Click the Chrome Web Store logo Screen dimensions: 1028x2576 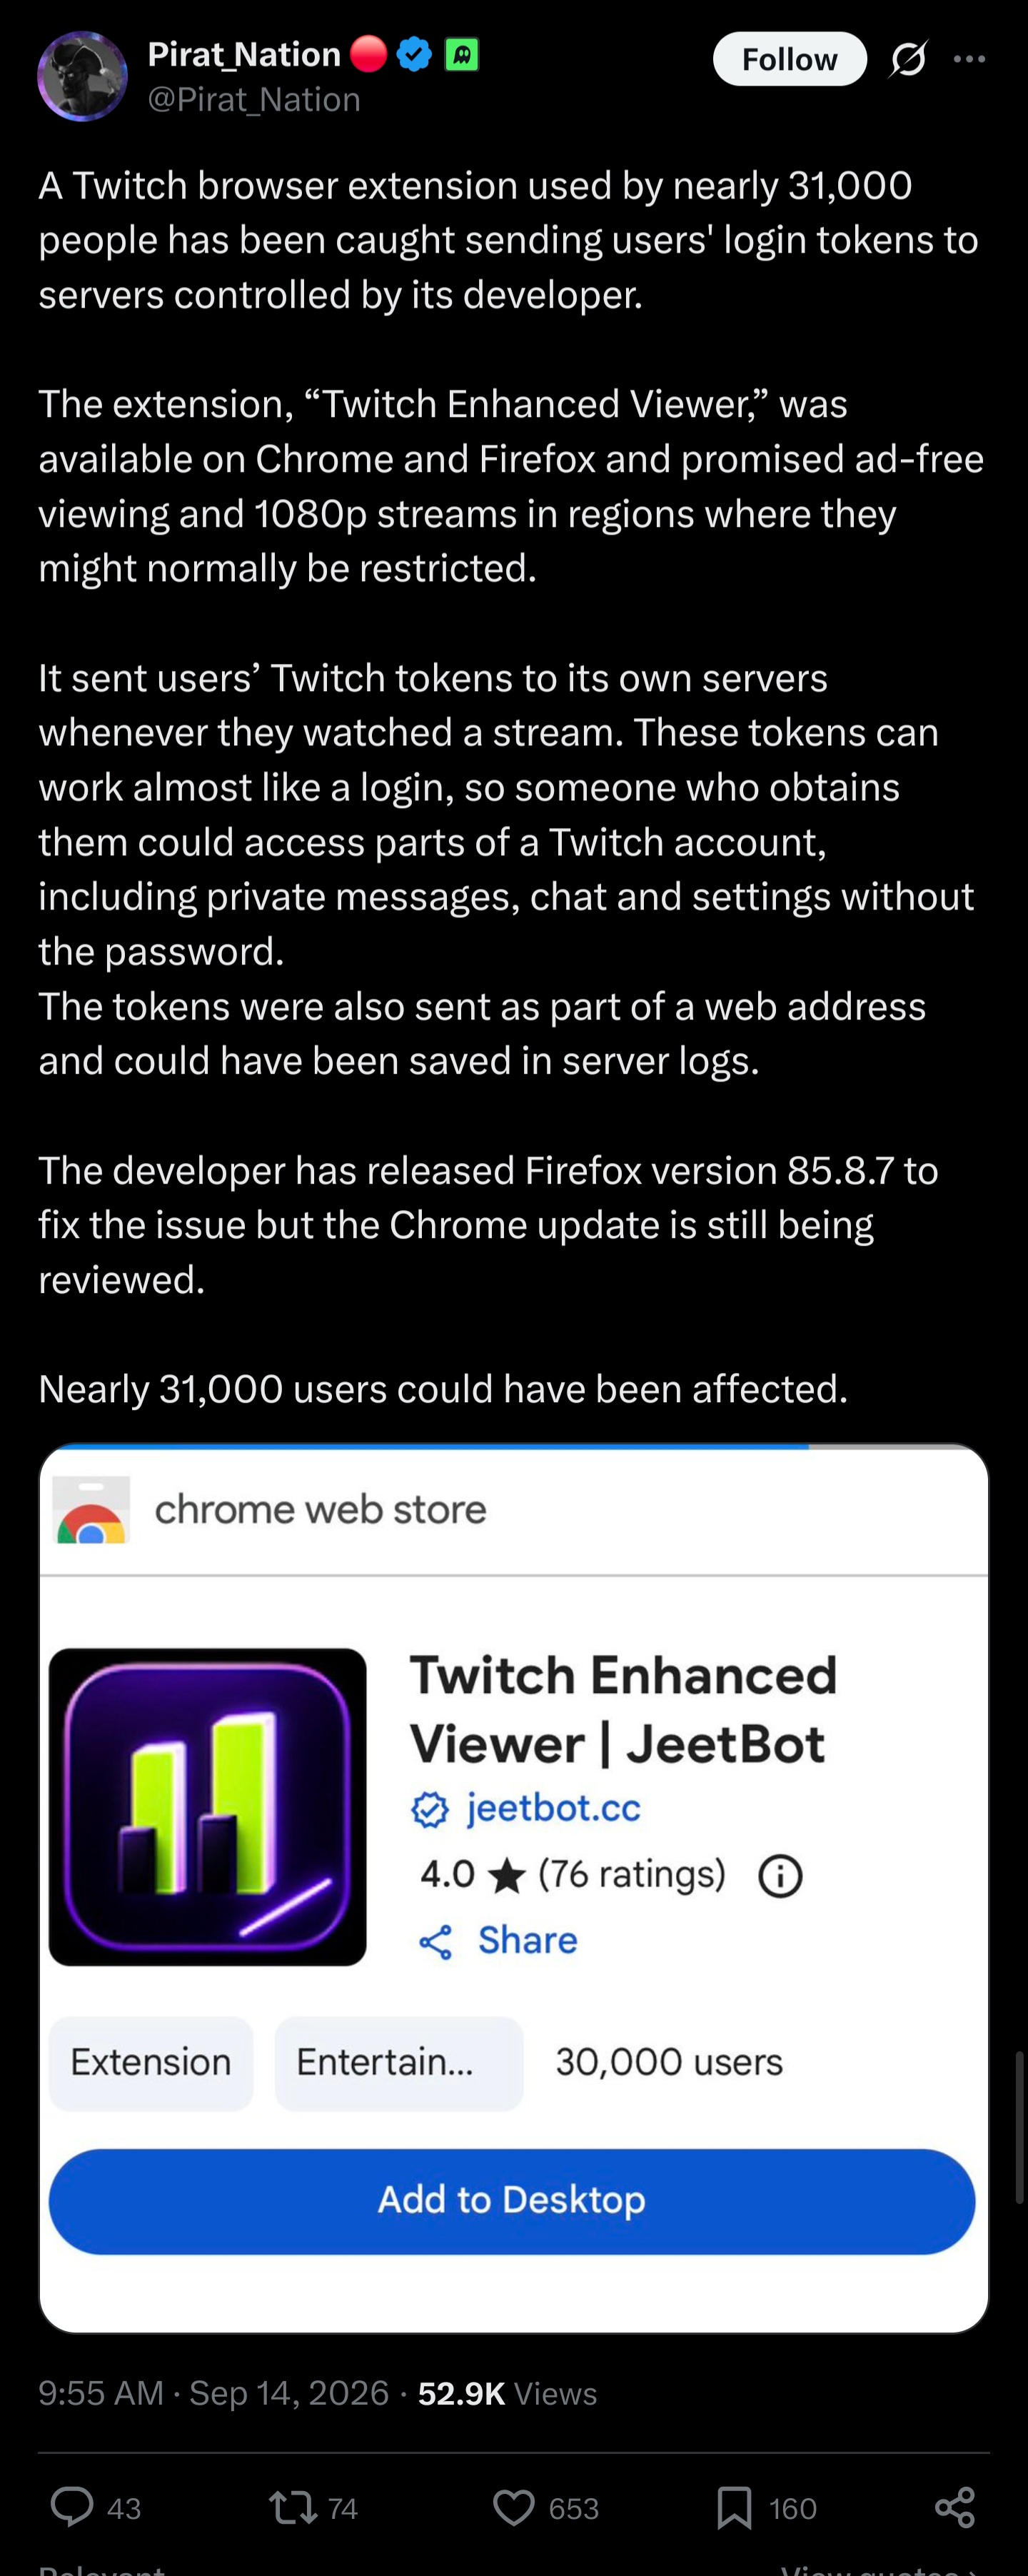[x=91, y=1509]
